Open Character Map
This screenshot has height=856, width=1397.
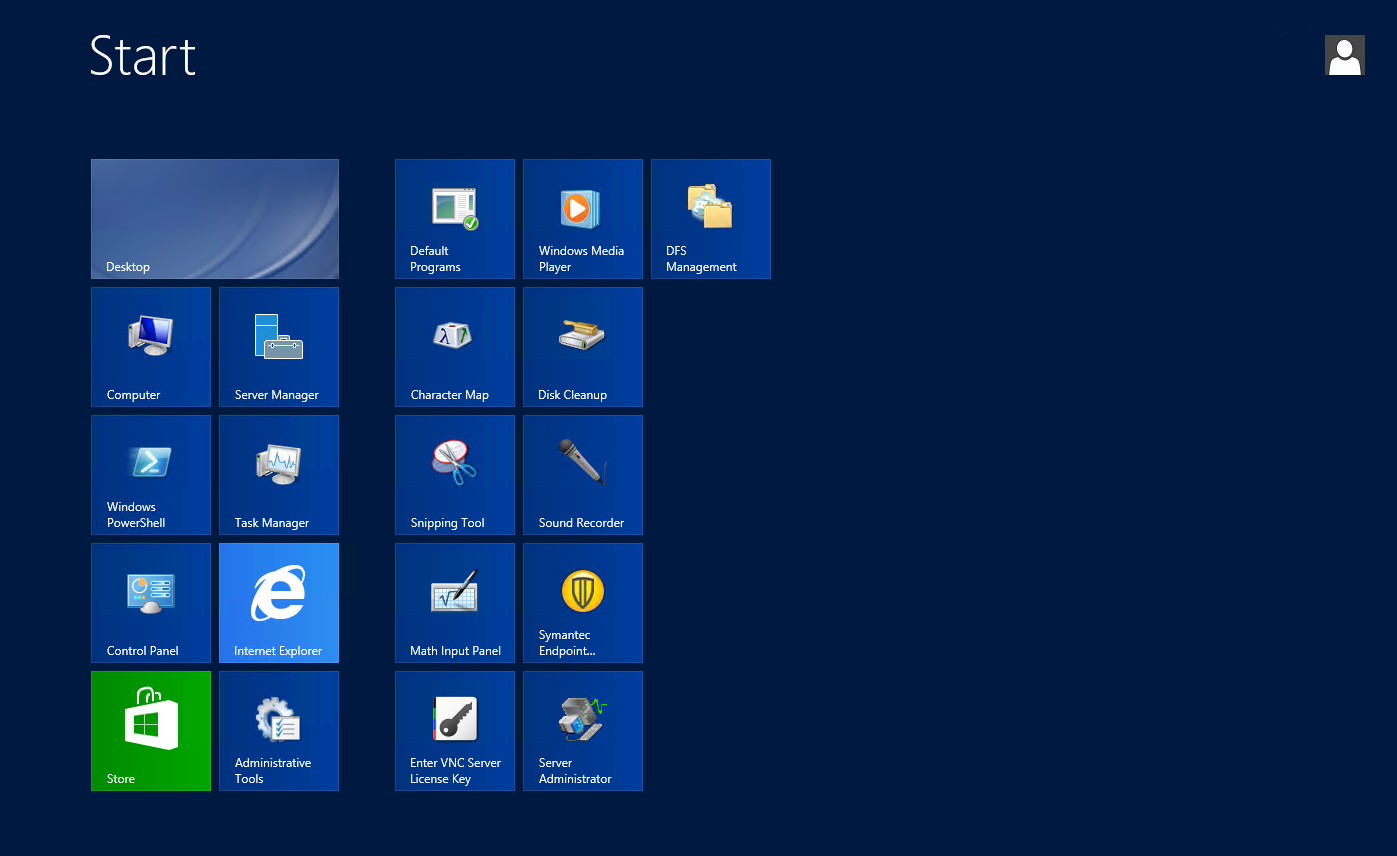point(455,347)
